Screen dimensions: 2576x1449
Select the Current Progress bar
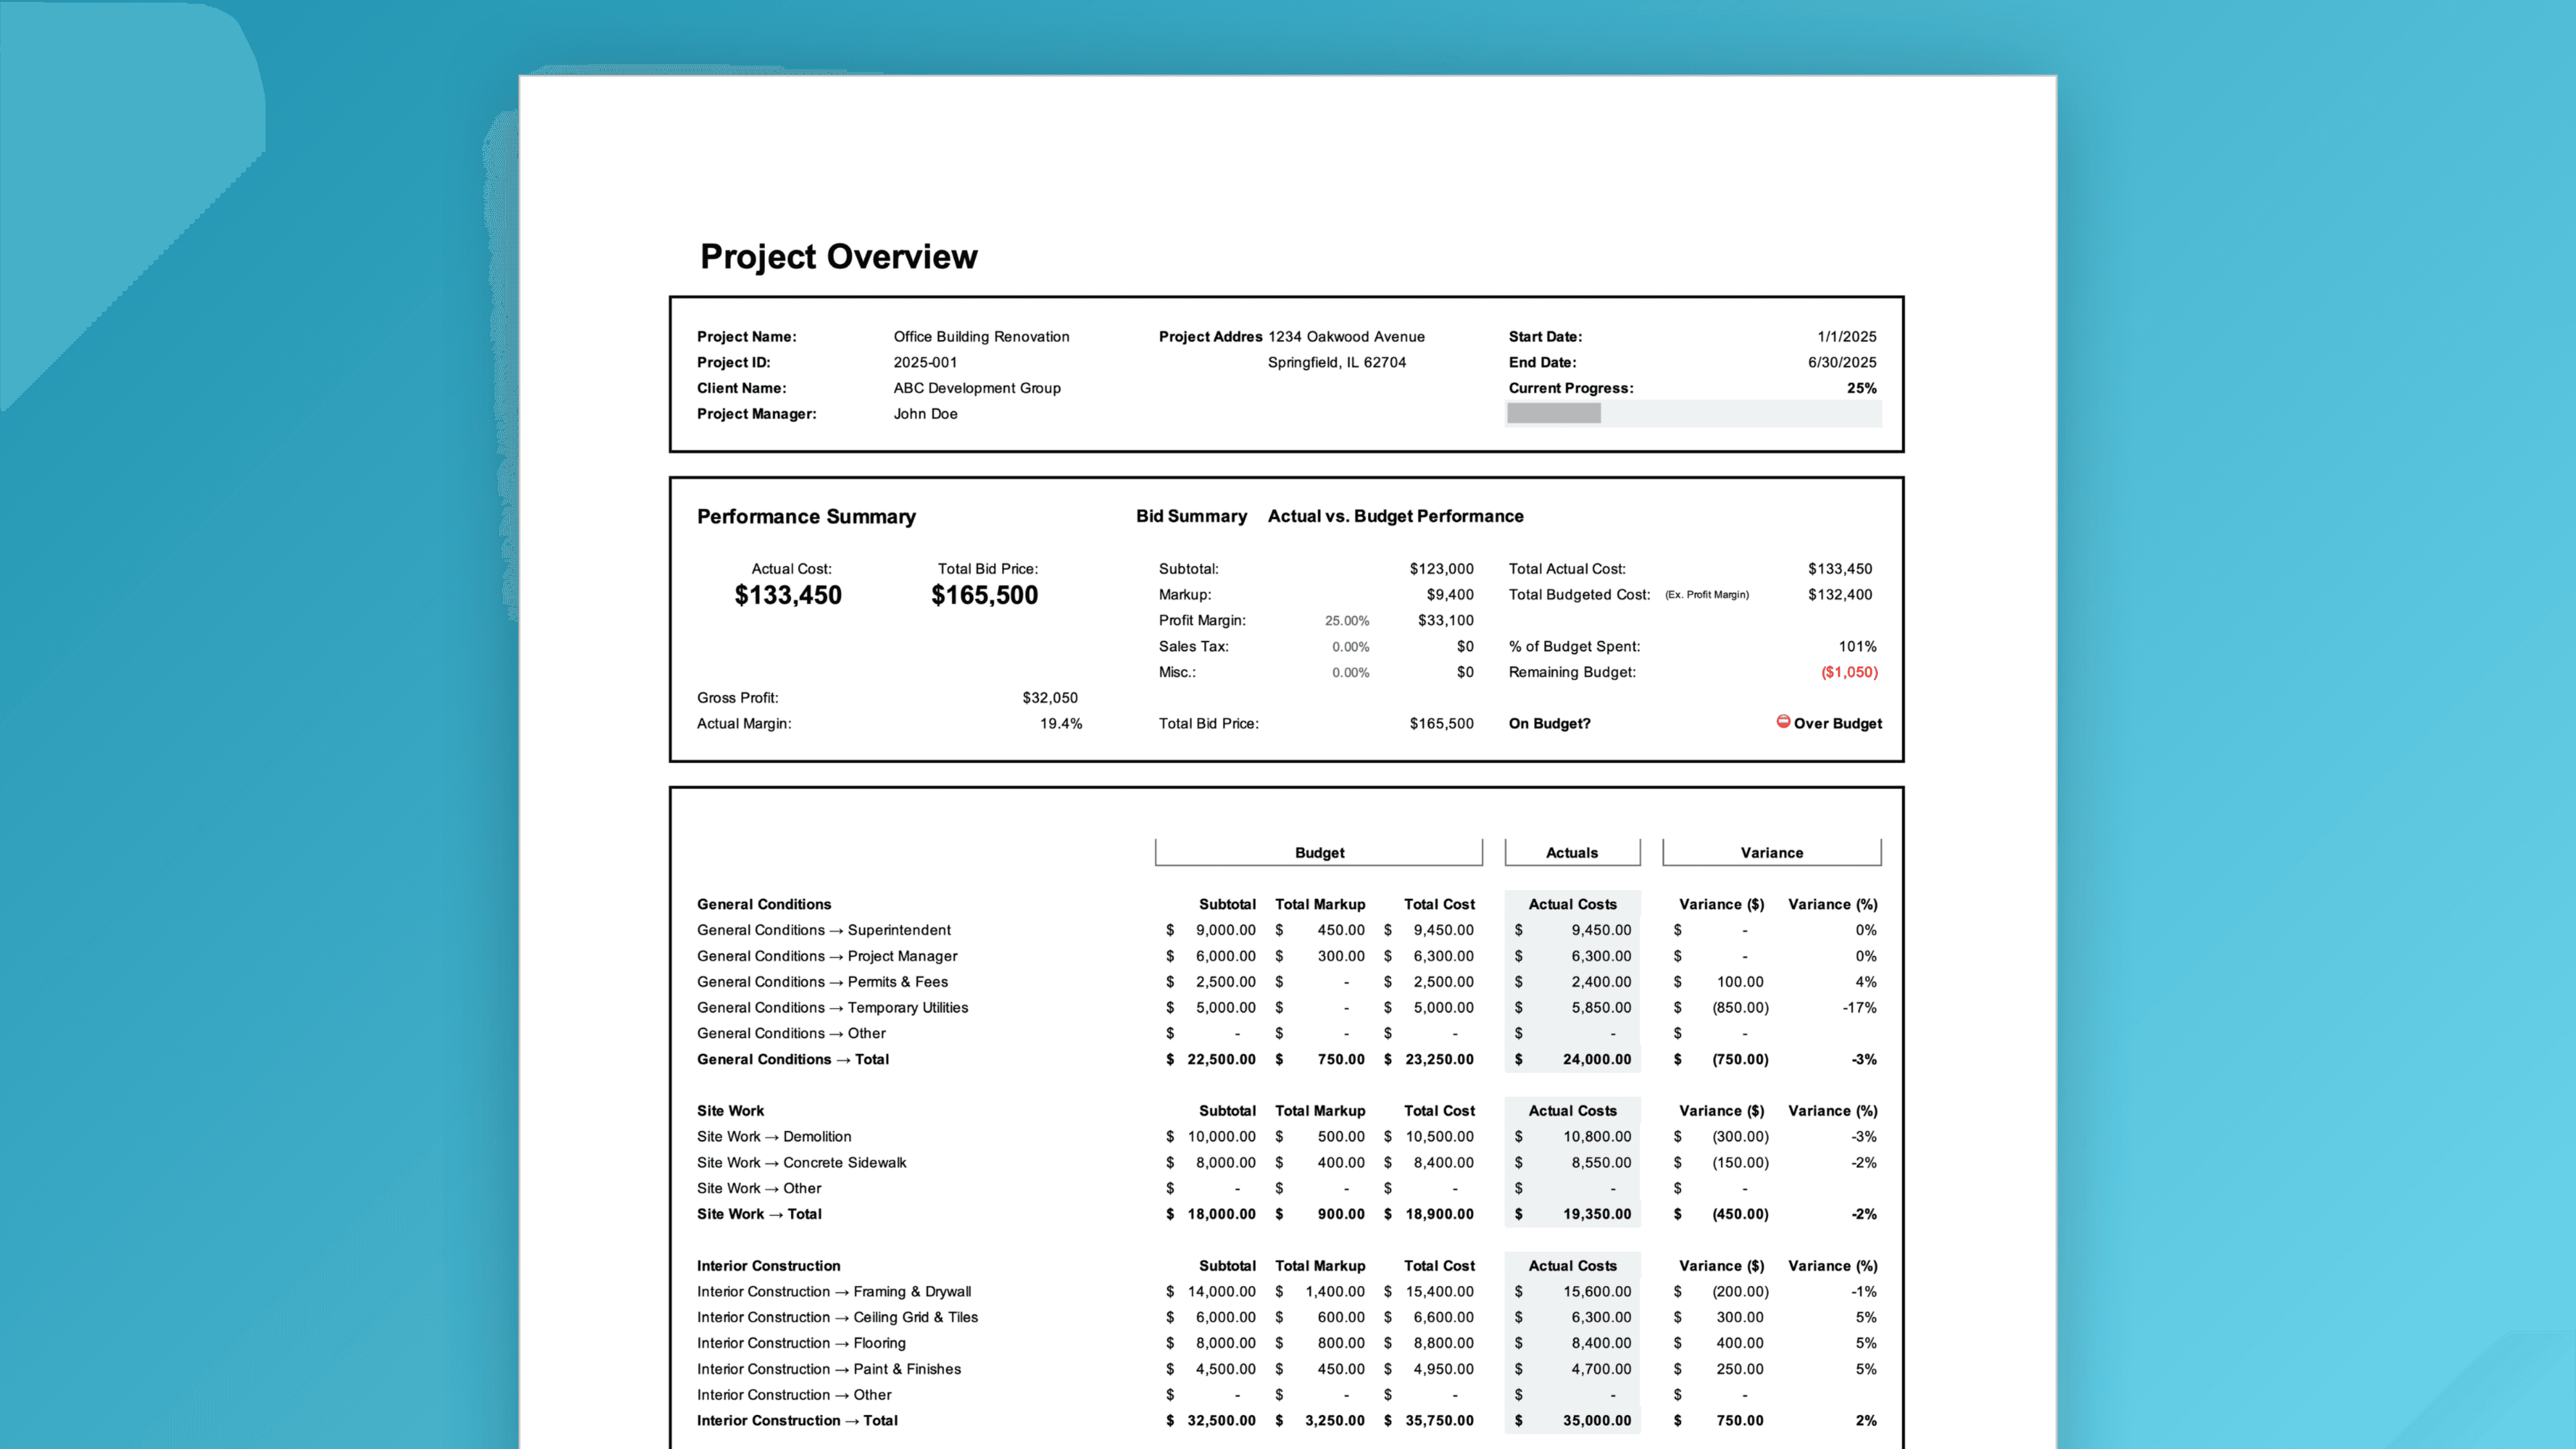click(1693, 413)
